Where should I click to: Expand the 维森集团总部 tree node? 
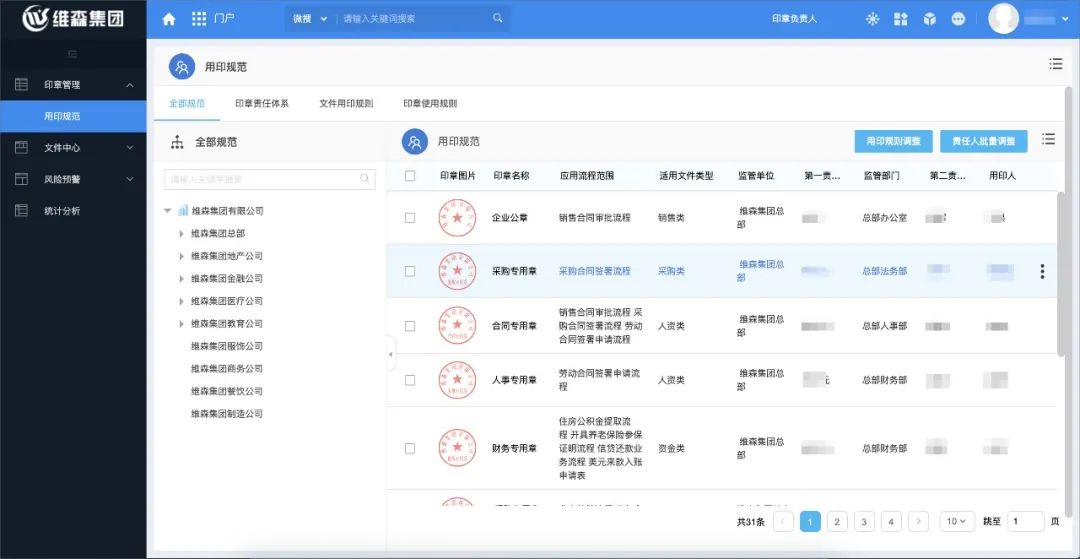pos(181,233)
